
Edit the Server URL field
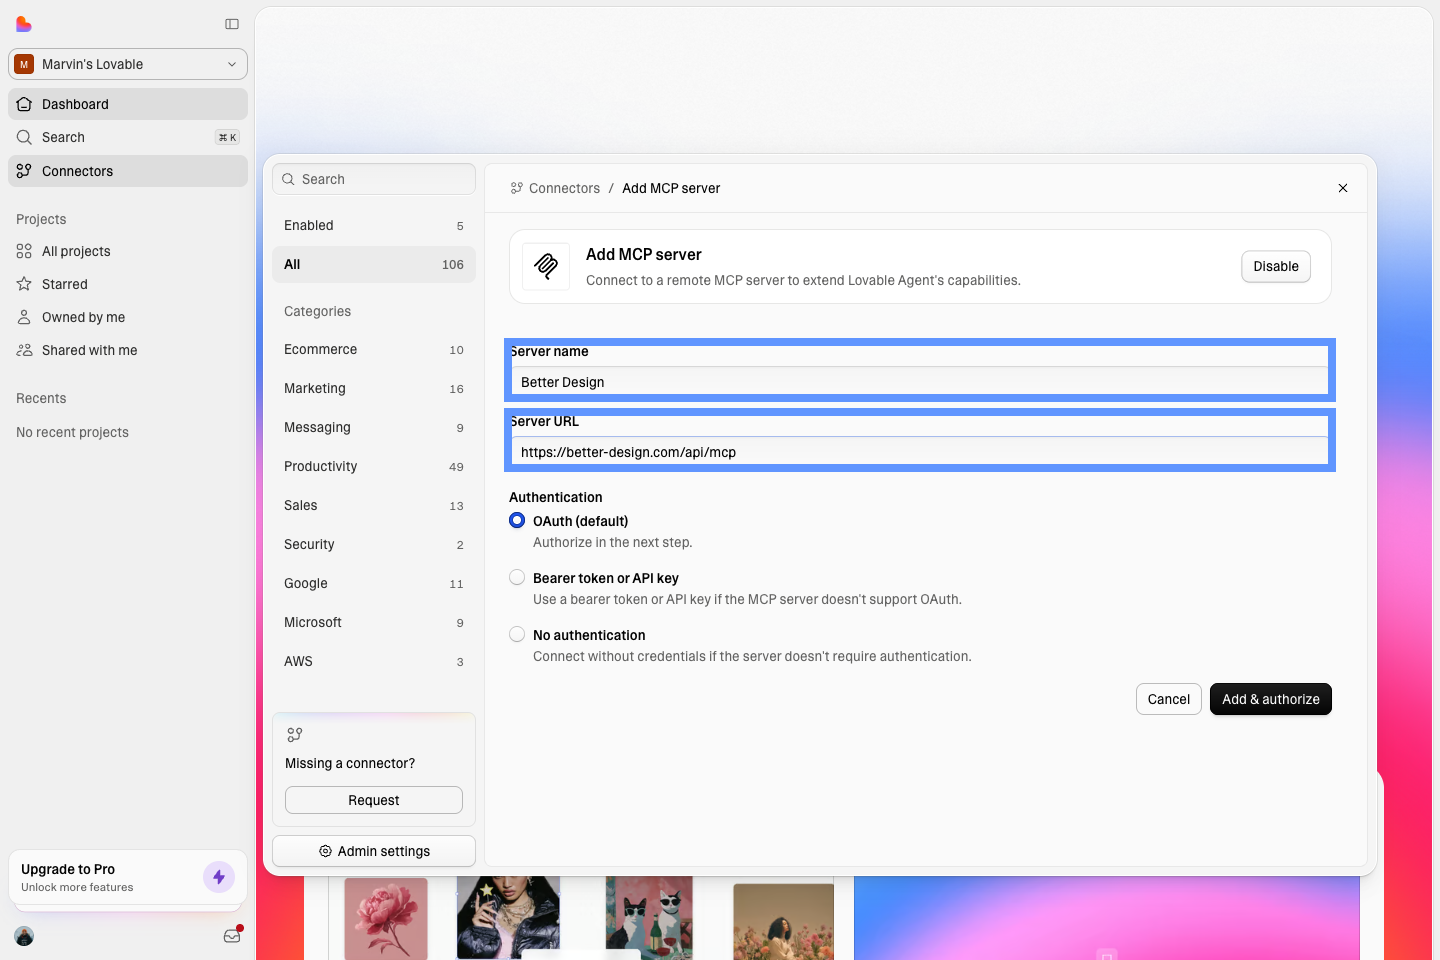coord(920,452)
